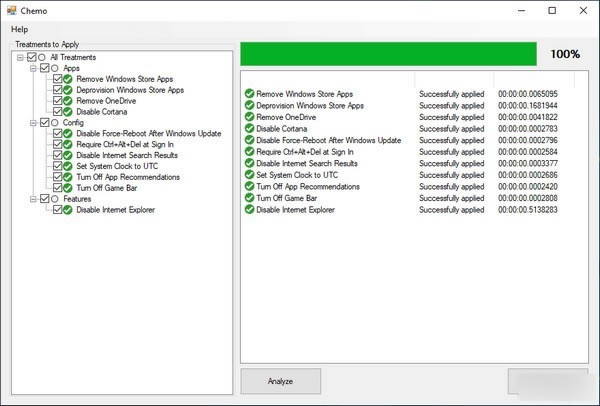Image resolution: width=600 pixels, height=406 pixels.
Task: Click success icon for Remove Windows Store Apps result
Action: [x=249, y=94]
